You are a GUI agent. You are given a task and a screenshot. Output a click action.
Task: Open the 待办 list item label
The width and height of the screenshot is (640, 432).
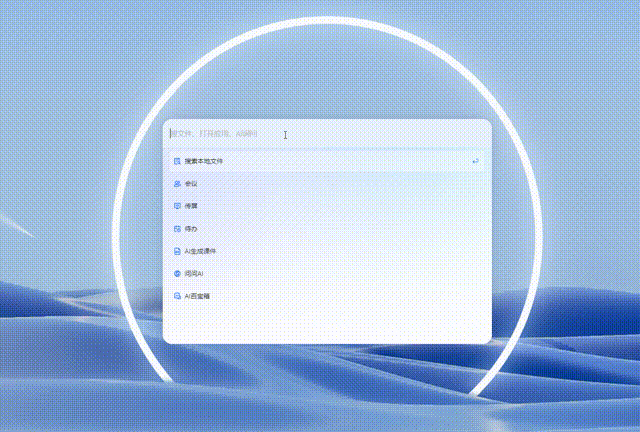[191, 229]
